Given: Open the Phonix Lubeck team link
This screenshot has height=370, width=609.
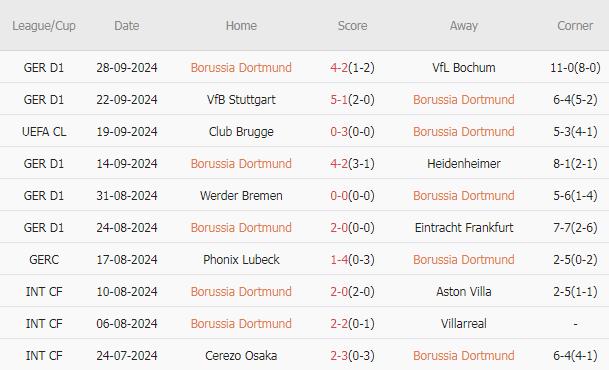Looking at the screenshot, I should [x=241, y=259].
